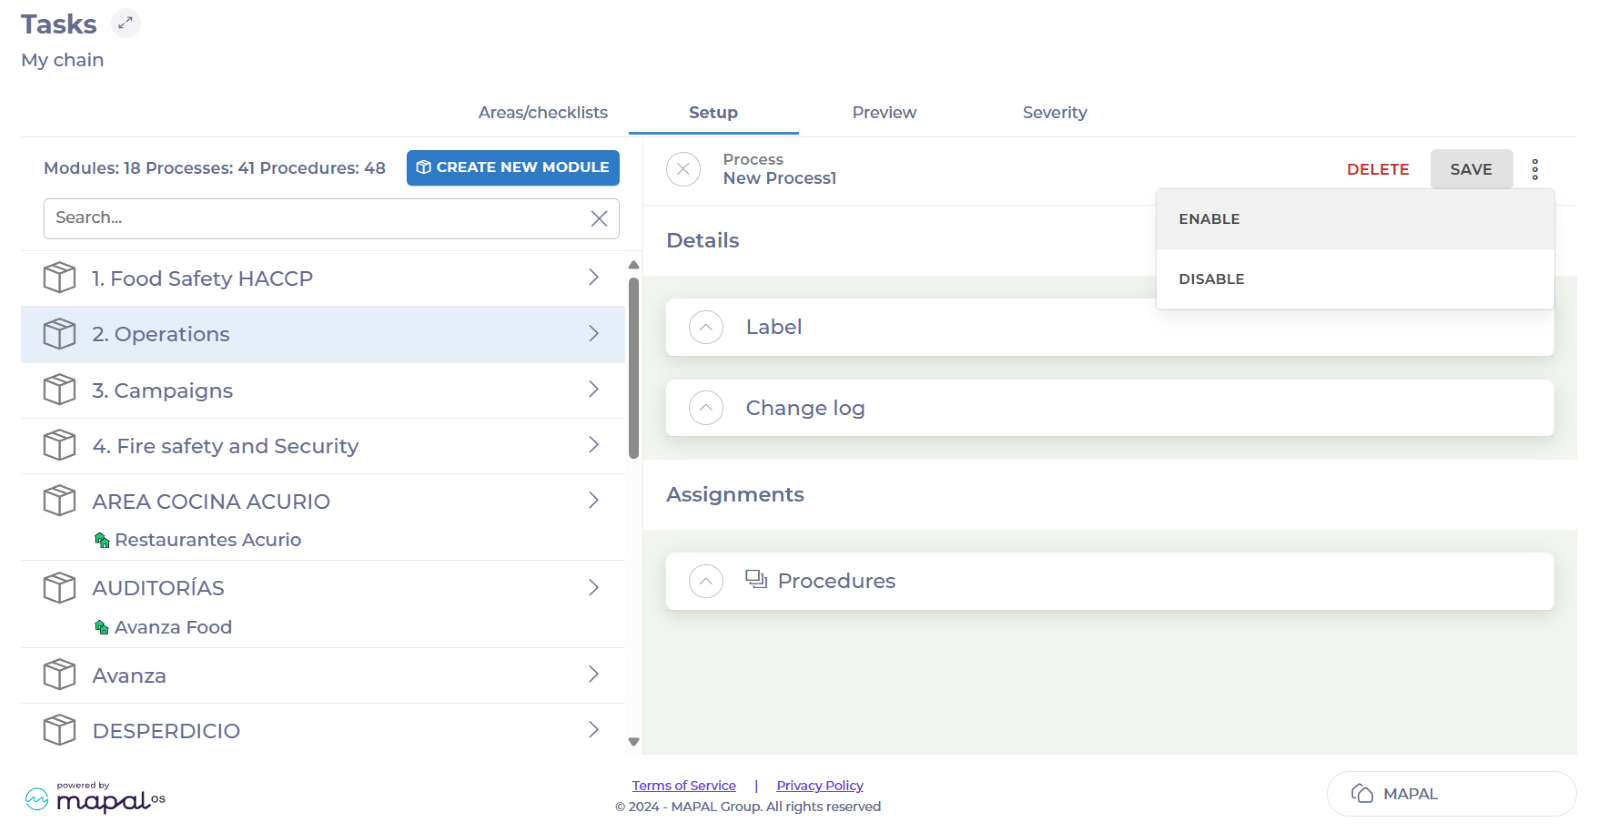Click the SAVE button

(x=1471, y=169)
